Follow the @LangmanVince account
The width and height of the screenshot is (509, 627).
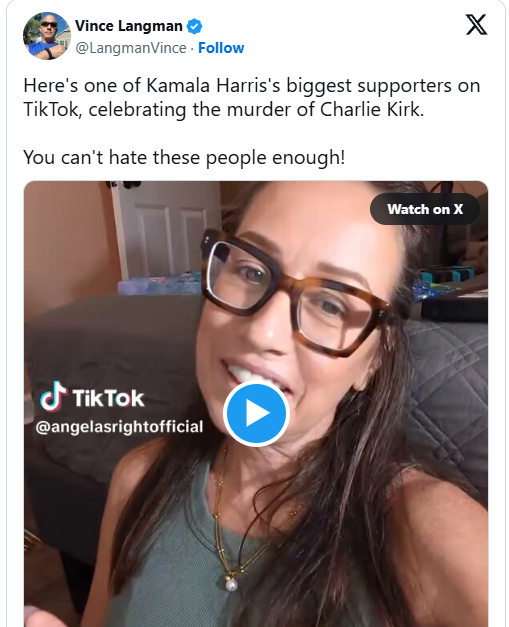pyautogui.click(x=221, y=48)
